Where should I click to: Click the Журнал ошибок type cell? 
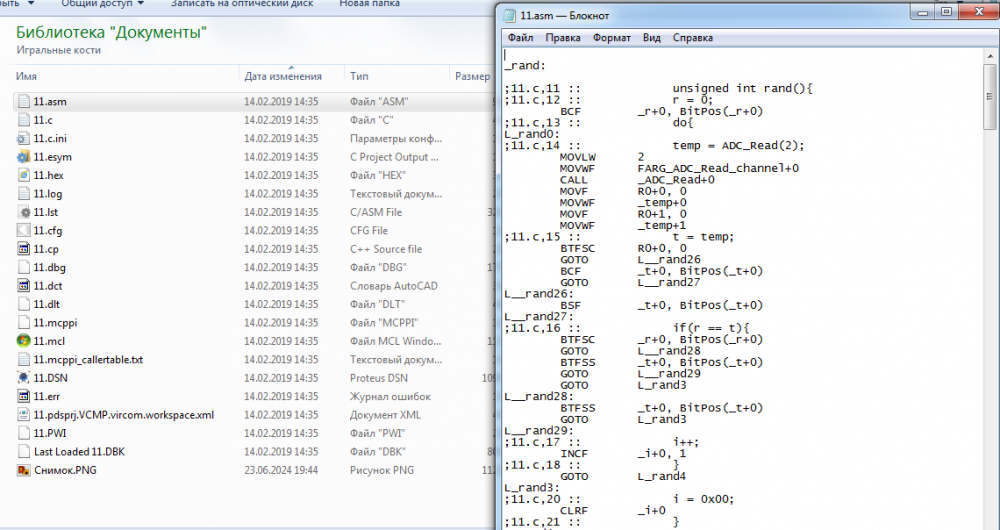coord(390,397)
